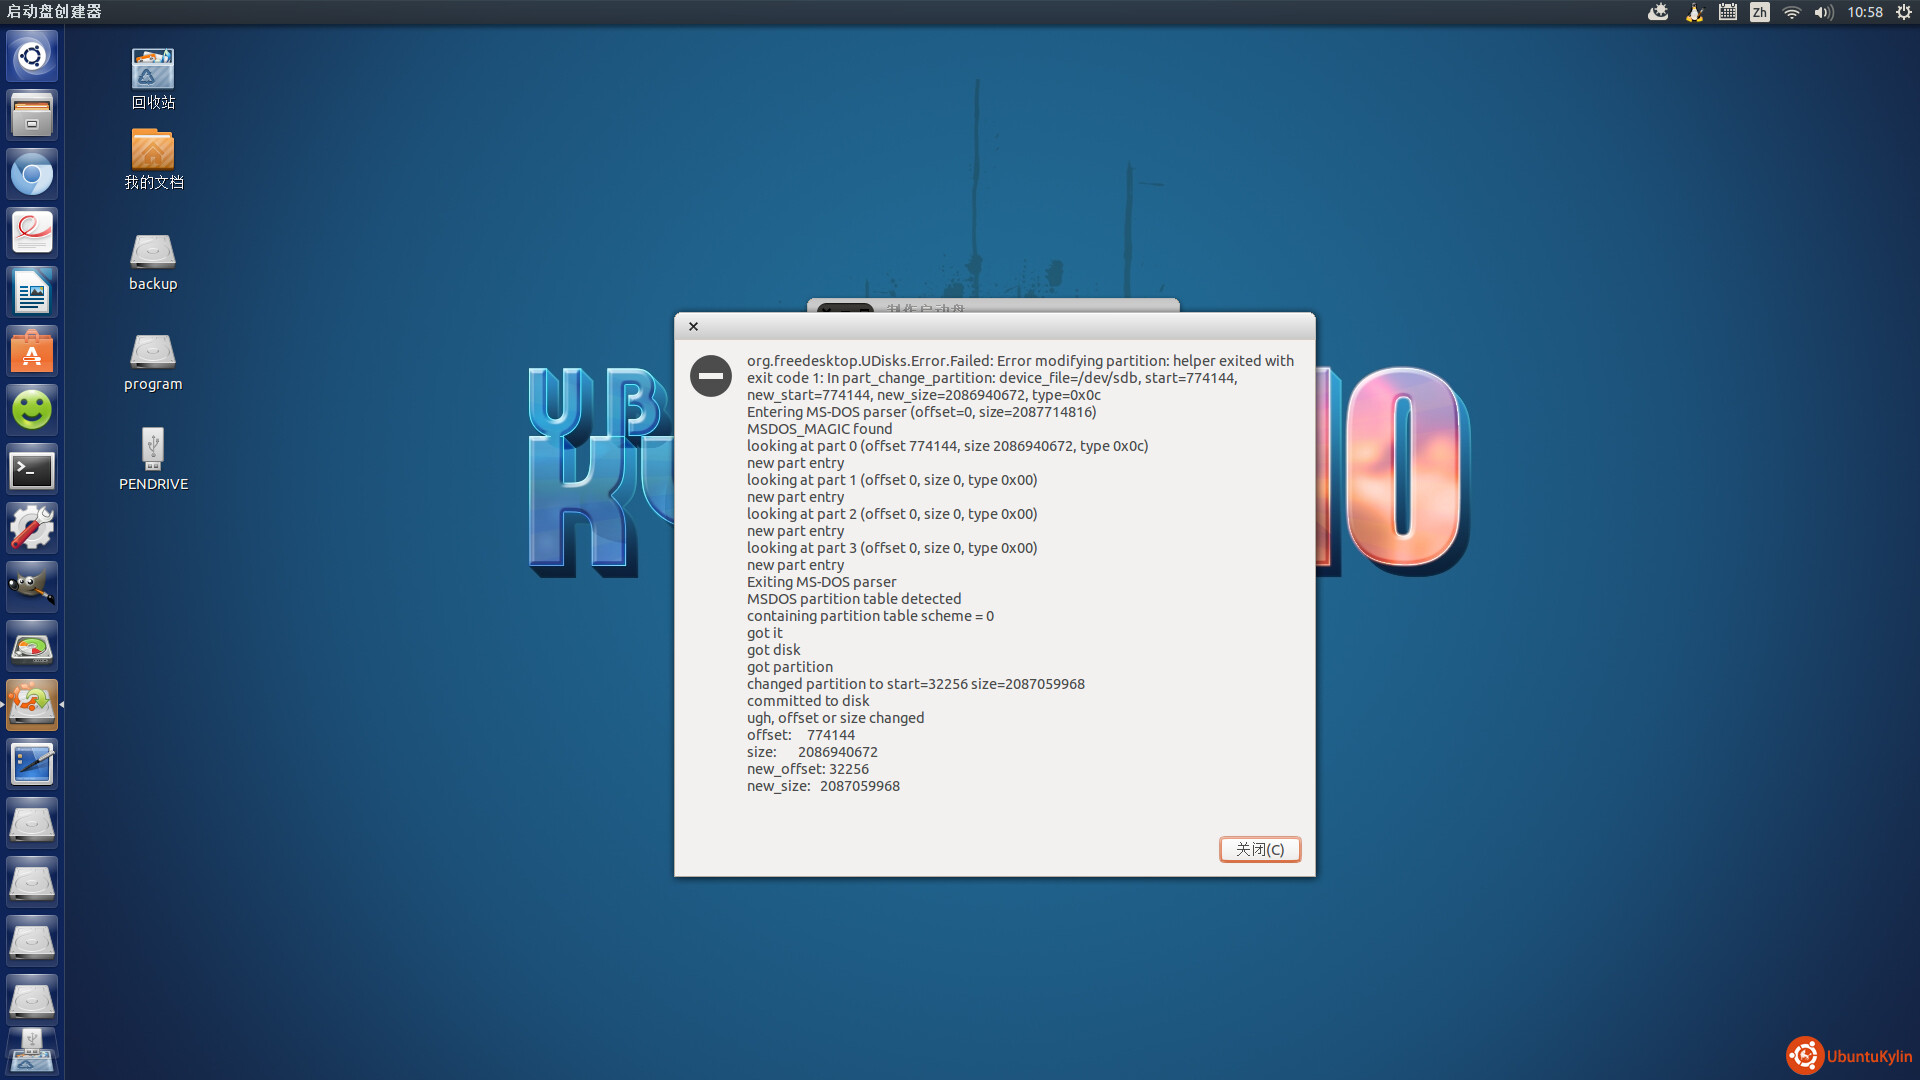Open the backup drive on desktop
The image size is (1920, 1080).
click(x=153, y=252)
